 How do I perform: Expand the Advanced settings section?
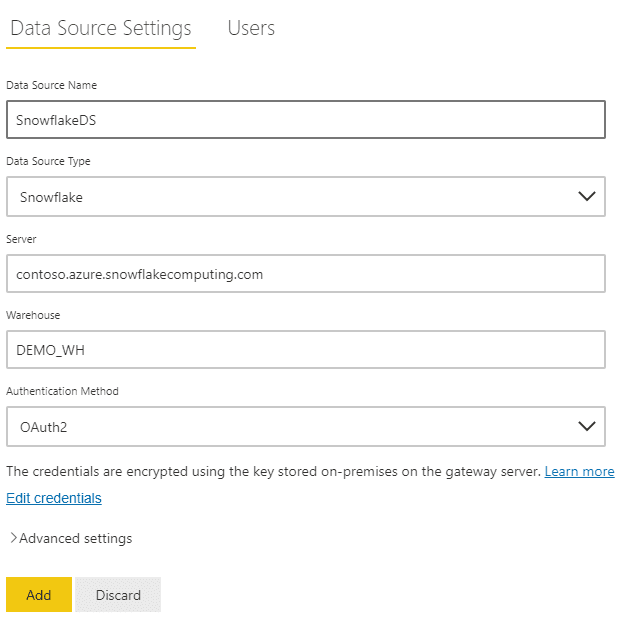(71, 538)
